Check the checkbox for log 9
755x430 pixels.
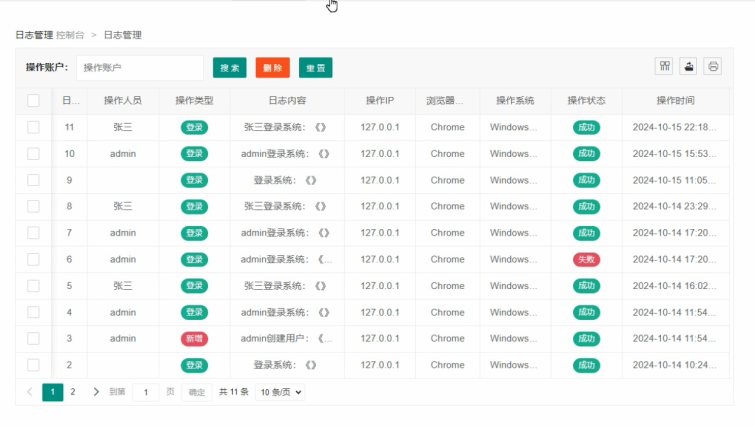[x=33, y=180]
